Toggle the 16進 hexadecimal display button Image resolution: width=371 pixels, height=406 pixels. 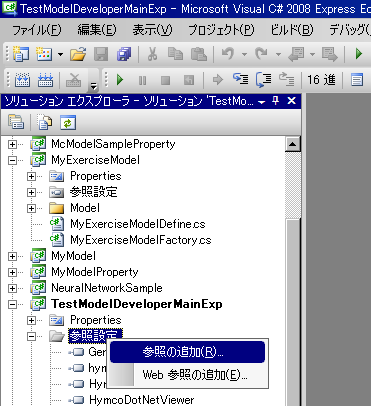321,80
